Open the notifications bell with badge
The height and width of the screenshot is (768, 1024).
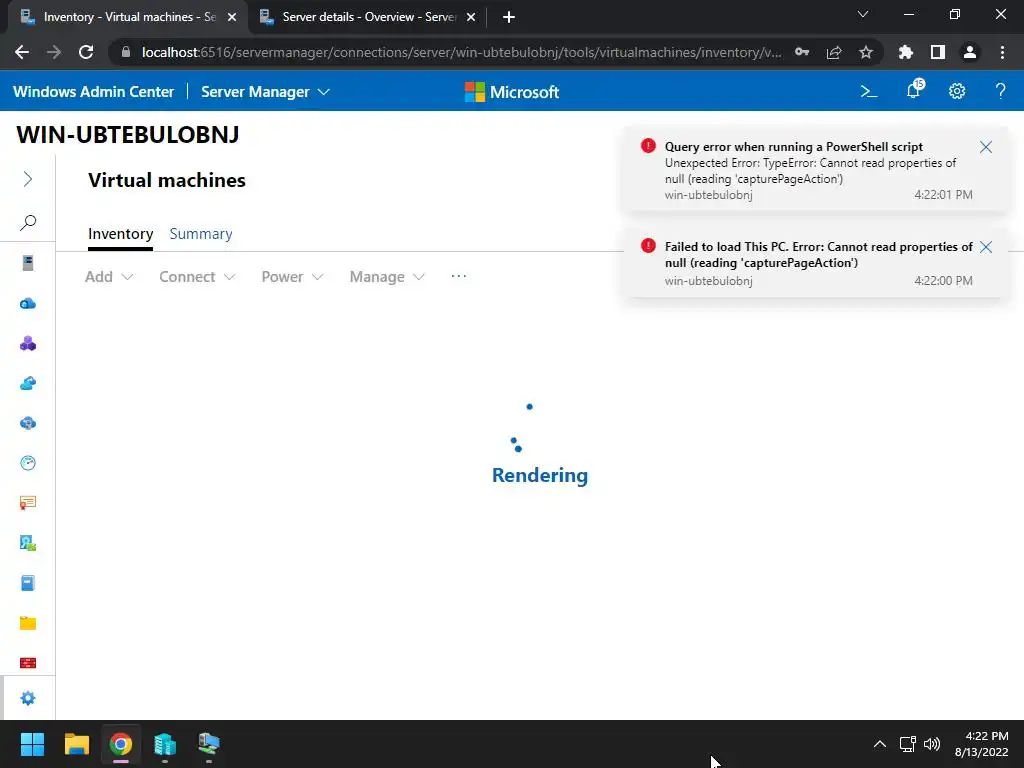point(914,90)
